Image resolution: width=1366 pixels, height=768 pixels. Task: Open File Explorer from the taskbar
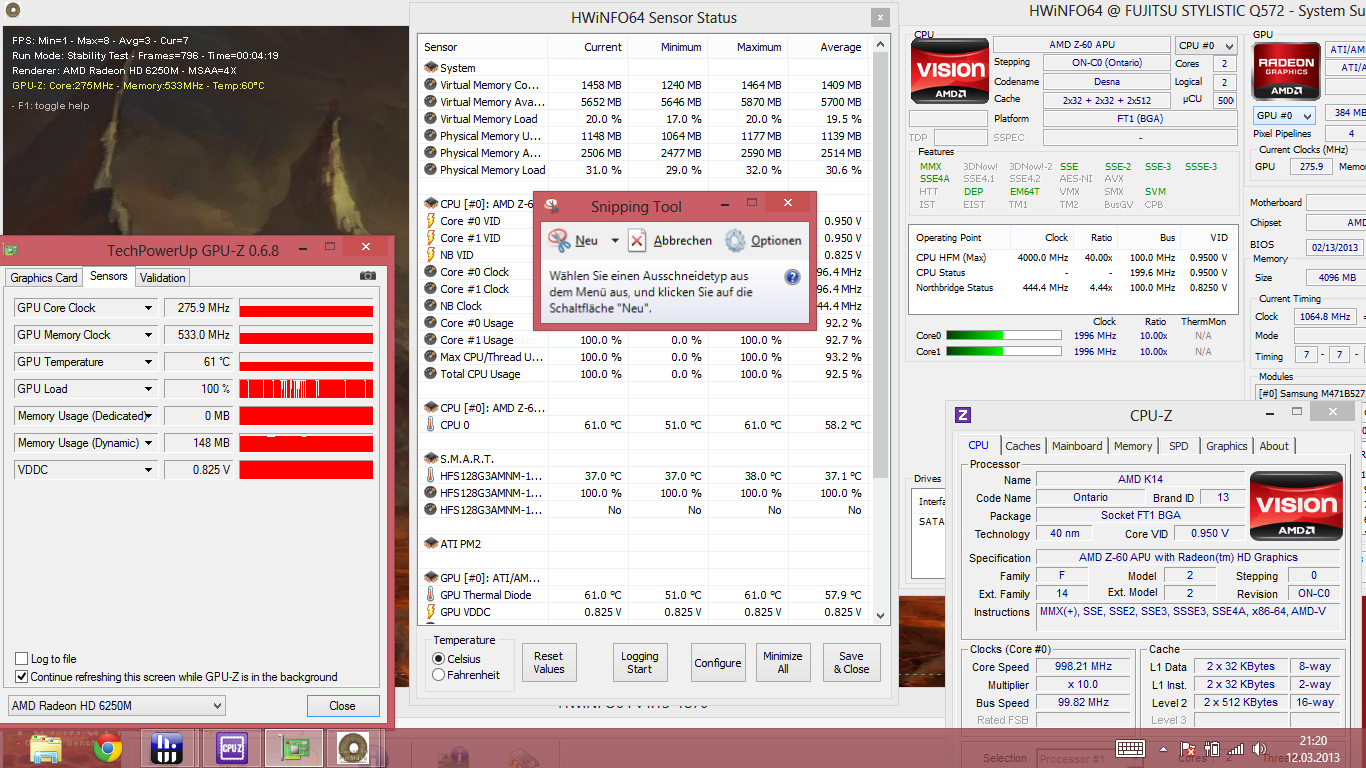click(x=46, y=747)
